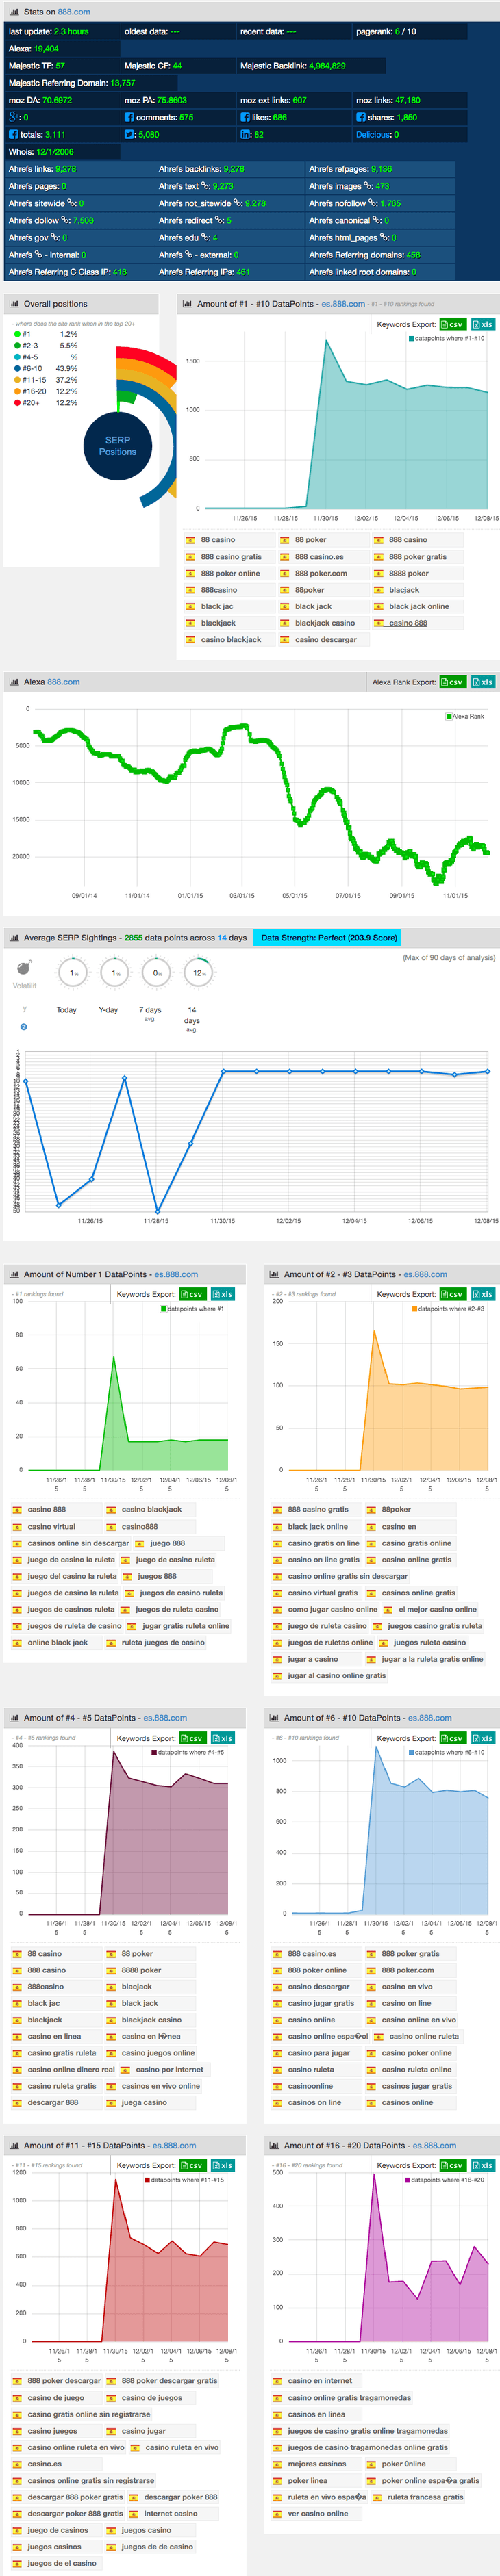
Task: Select the 14 days avg gauge
Action: click(x=199, y=972)
